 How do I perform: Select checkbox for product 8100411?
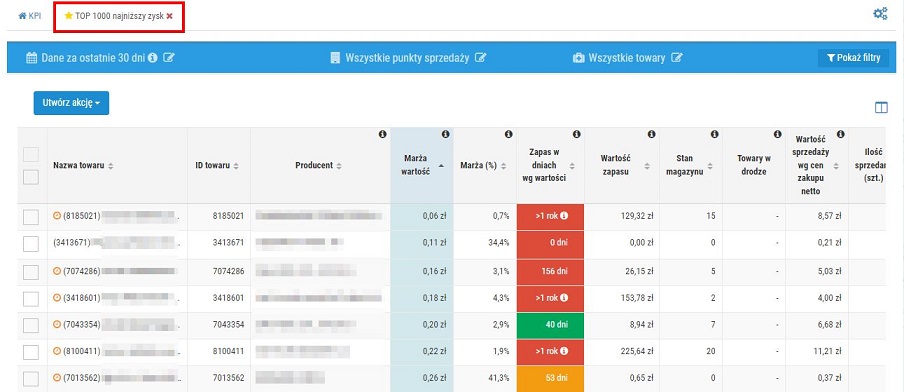[31, 352]
